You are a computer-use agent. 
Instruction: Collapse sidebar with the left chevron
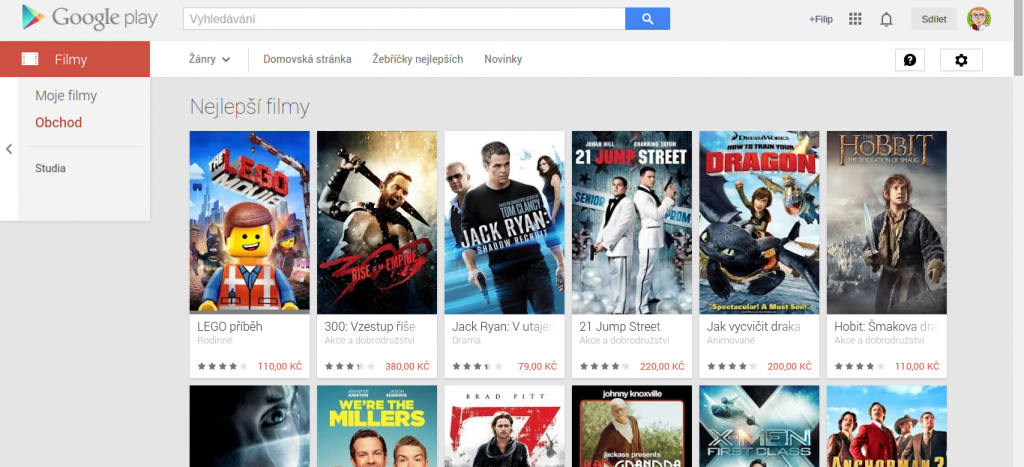click(x=9, y=149)
